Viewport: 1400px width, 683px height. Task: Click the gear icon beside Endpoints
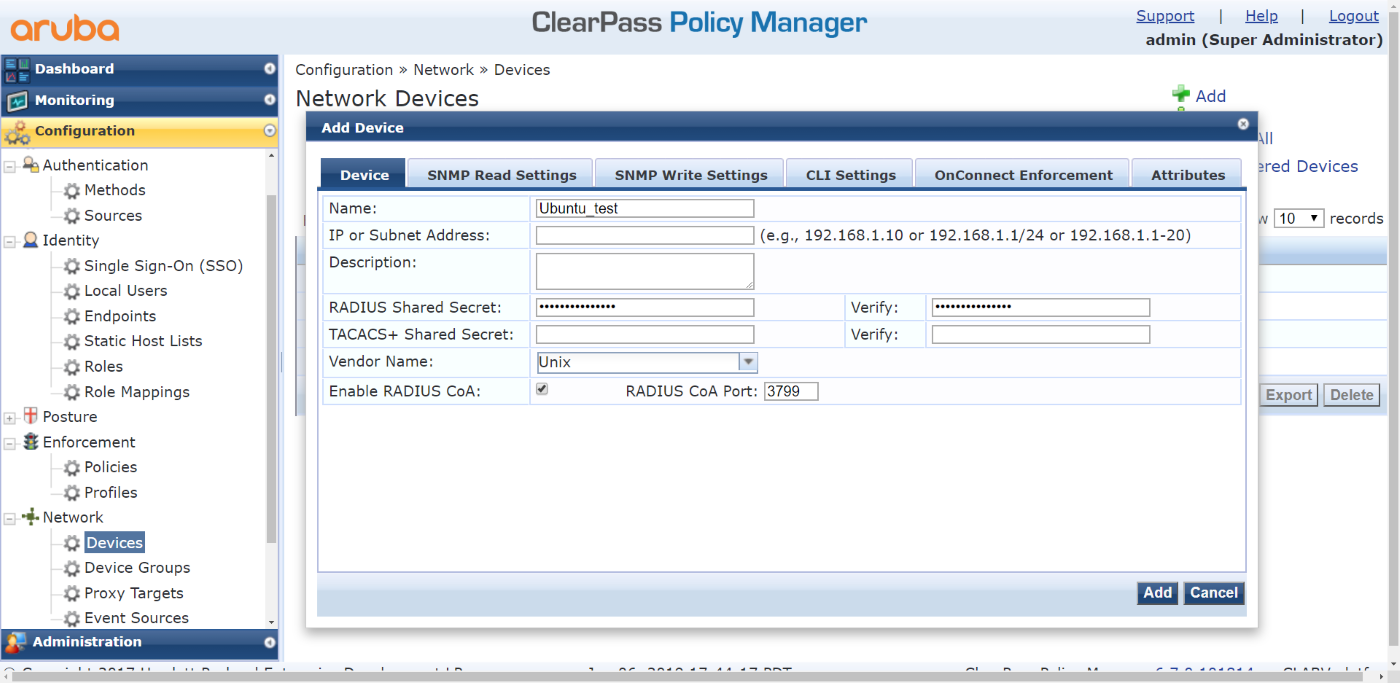point(72,316)
